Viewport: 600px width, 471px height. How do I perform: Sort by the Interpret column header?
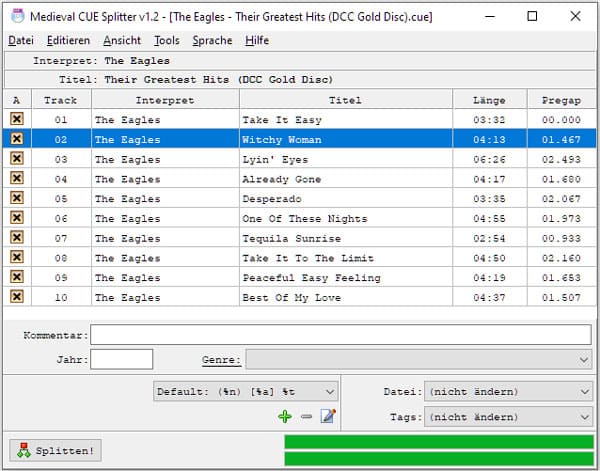[x=165, y=100]
